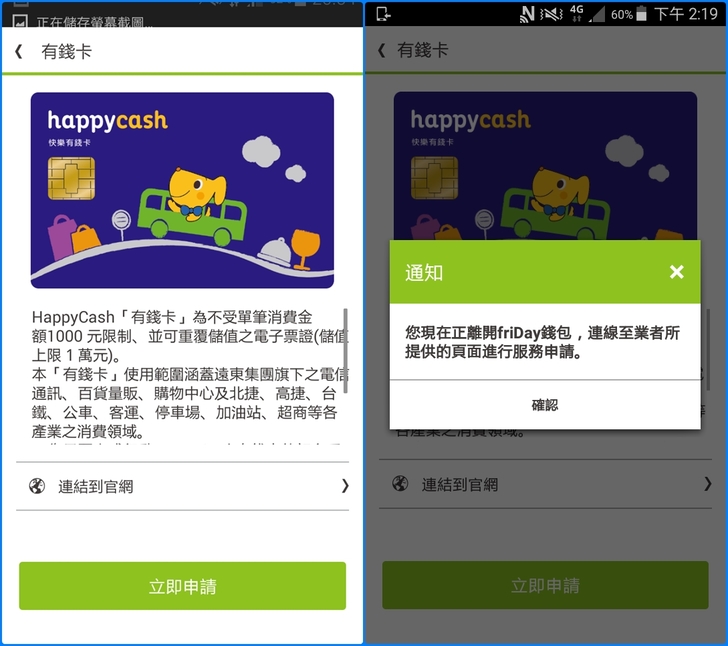Tap the 有錢卡 title on right screen
728x646 pixels.
(x=422, y=50)
